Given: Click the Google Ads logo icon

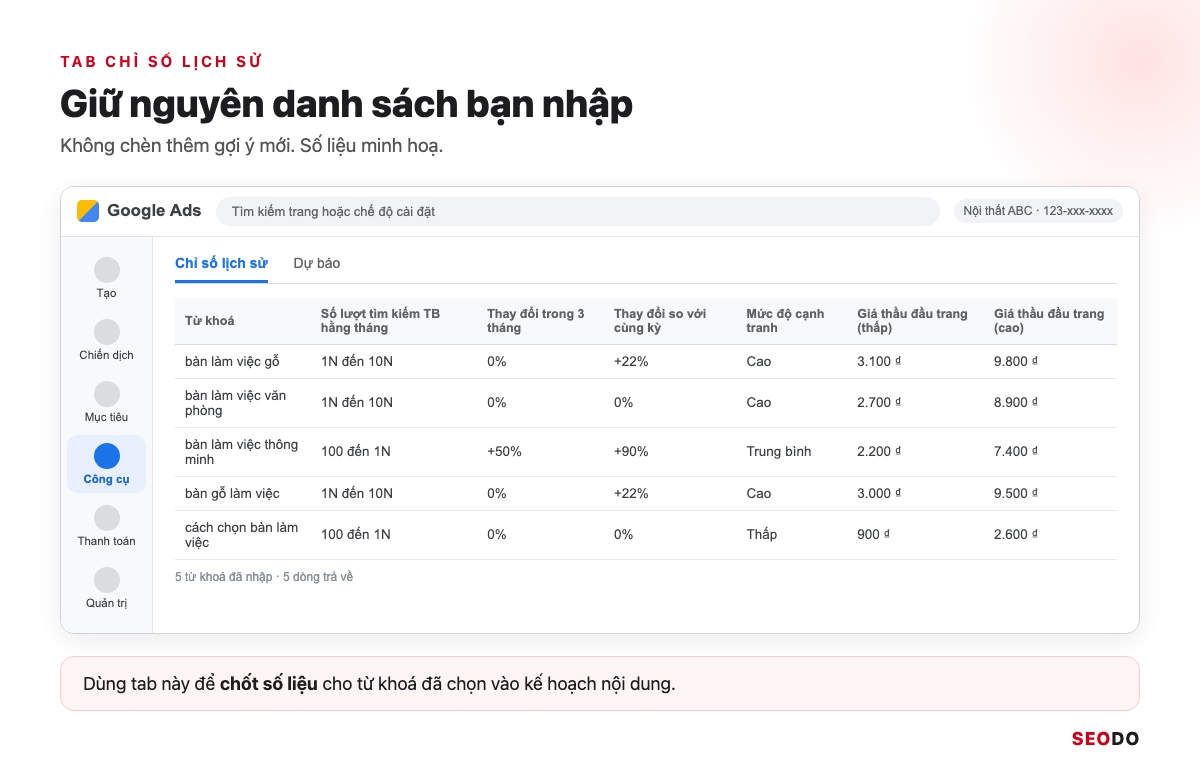Looking at the screenshot, I should [88, 211].
